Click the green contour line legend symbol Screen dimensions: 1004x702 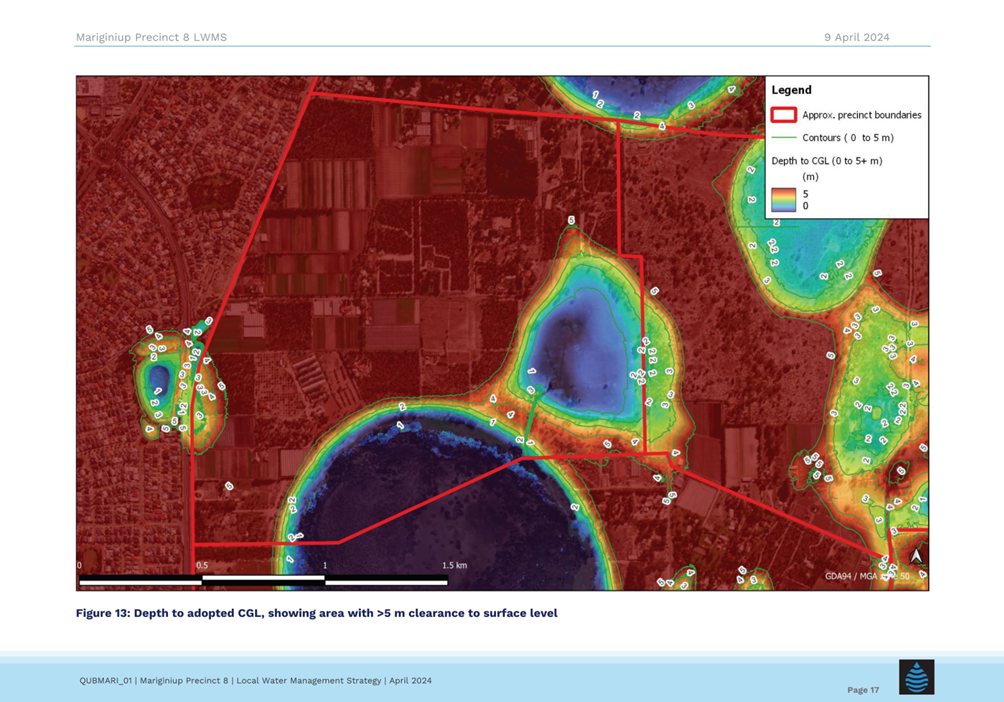[x=783, y=138]
